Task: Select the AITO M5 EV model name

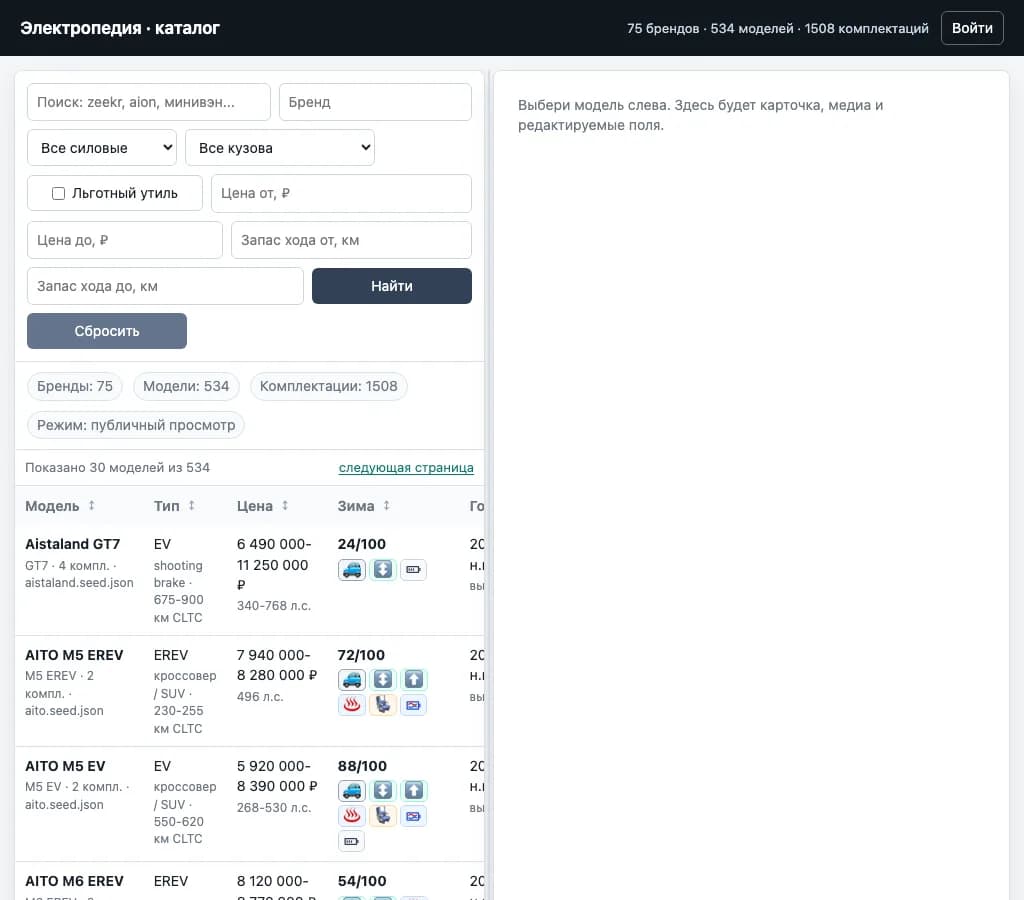Action: pyautogui.click(x=65, y=766)
